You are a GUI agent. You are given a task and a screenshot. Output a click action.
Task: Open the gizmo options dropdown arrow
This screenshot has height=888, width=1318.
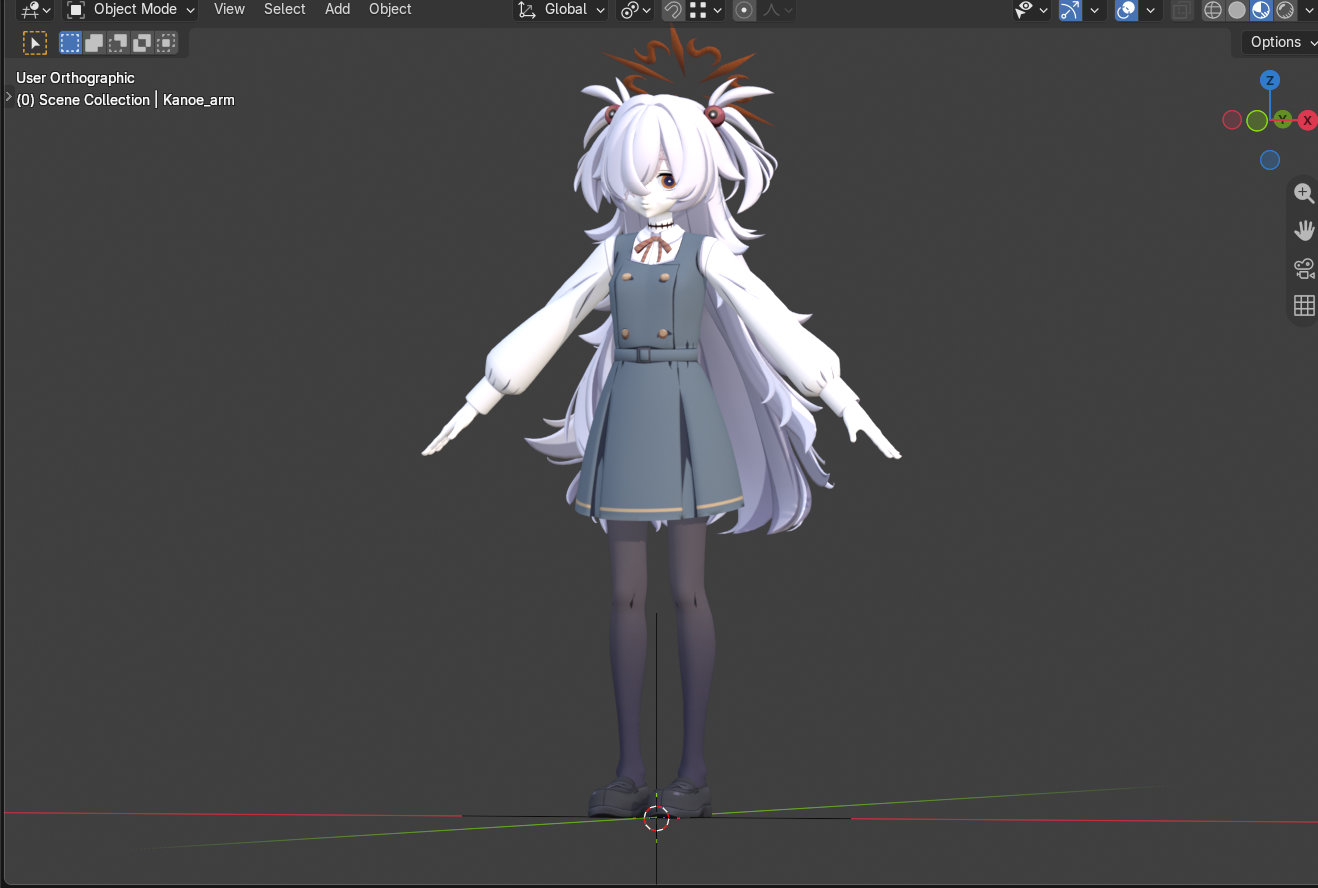coord(1095,10)
